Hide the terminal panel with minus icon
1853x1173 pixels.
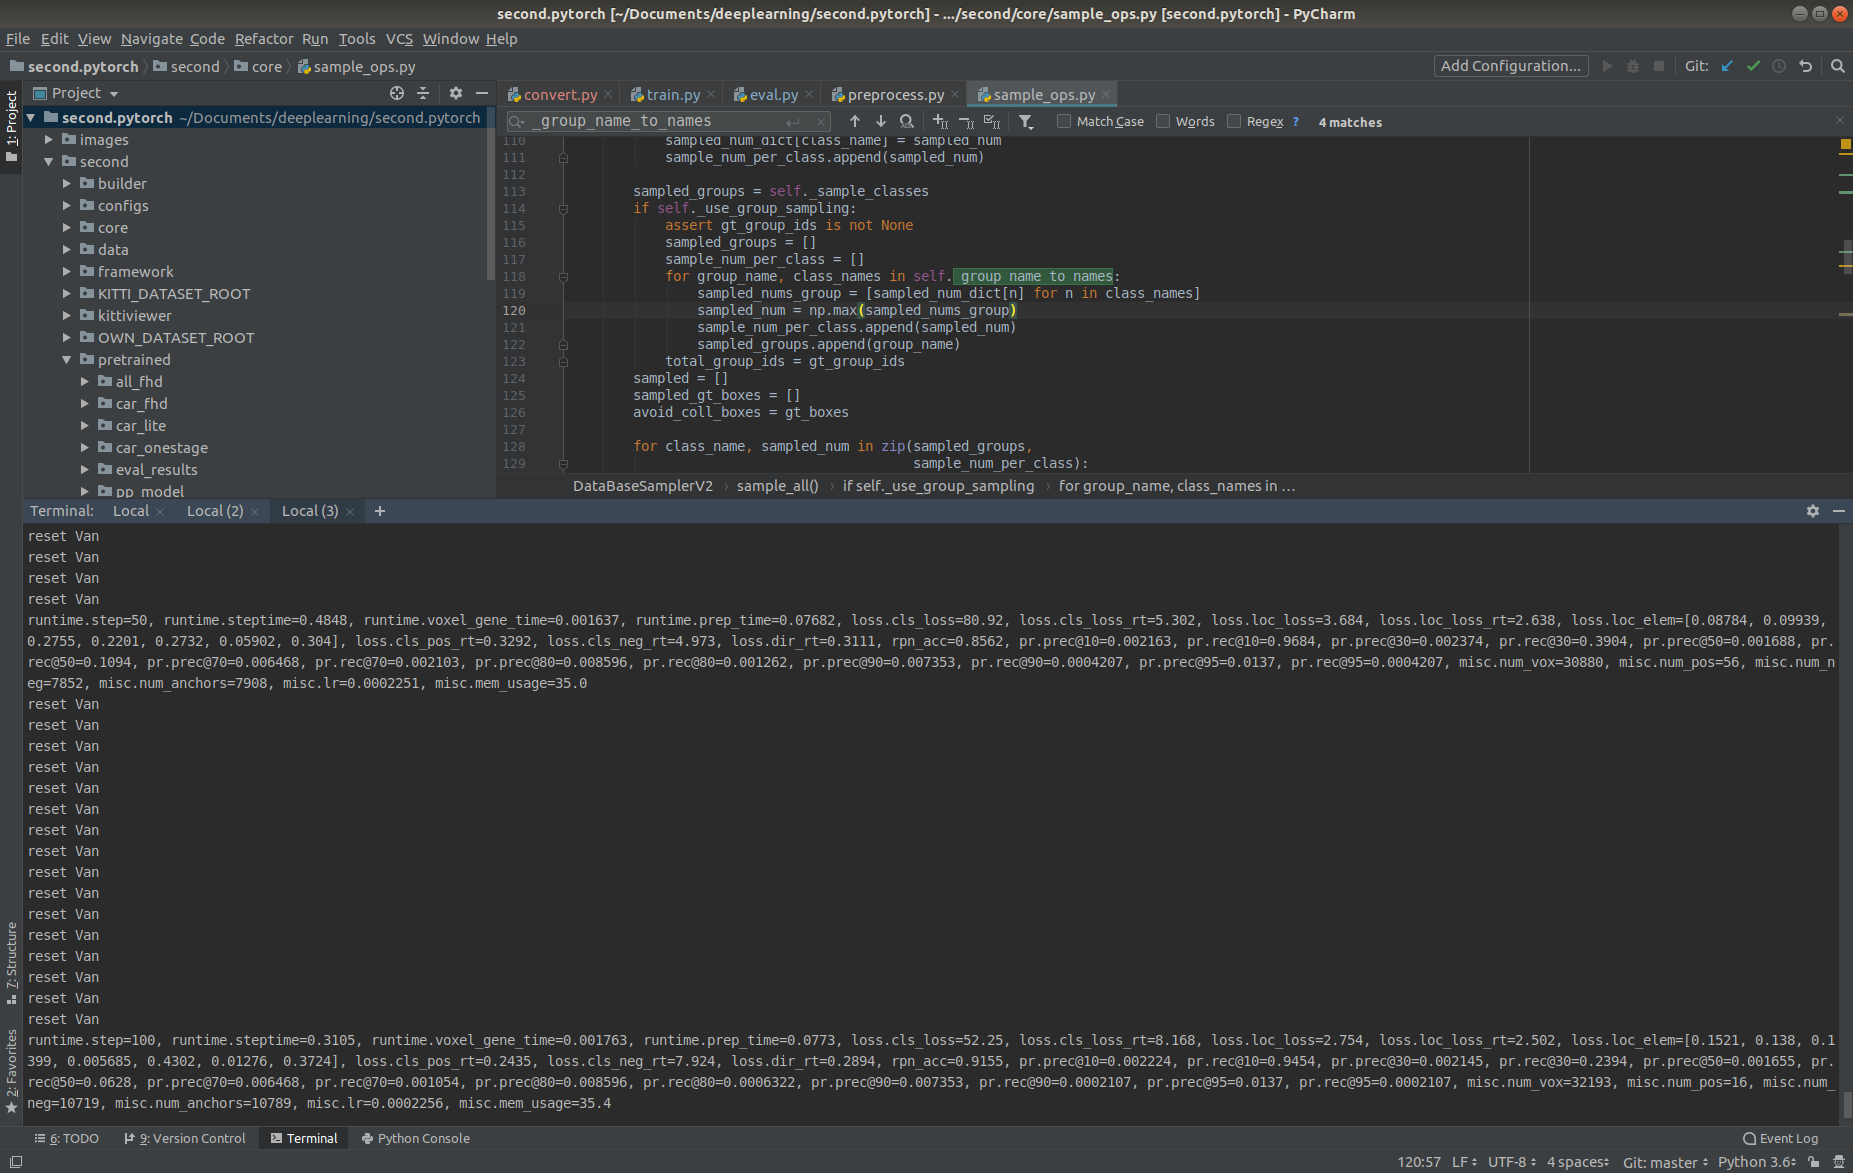1838,511
